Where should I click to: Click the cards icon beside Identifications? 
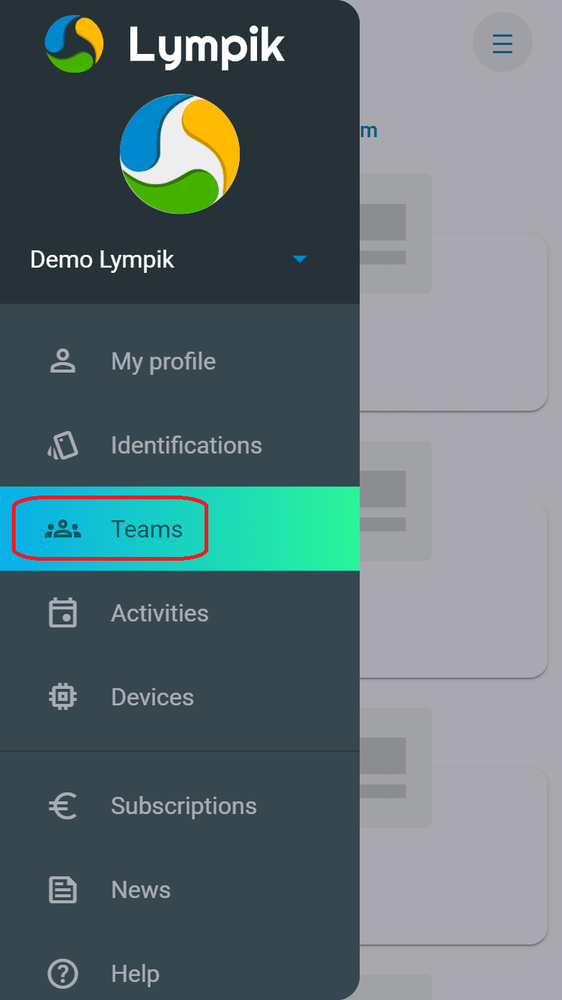tap(63, 445)
